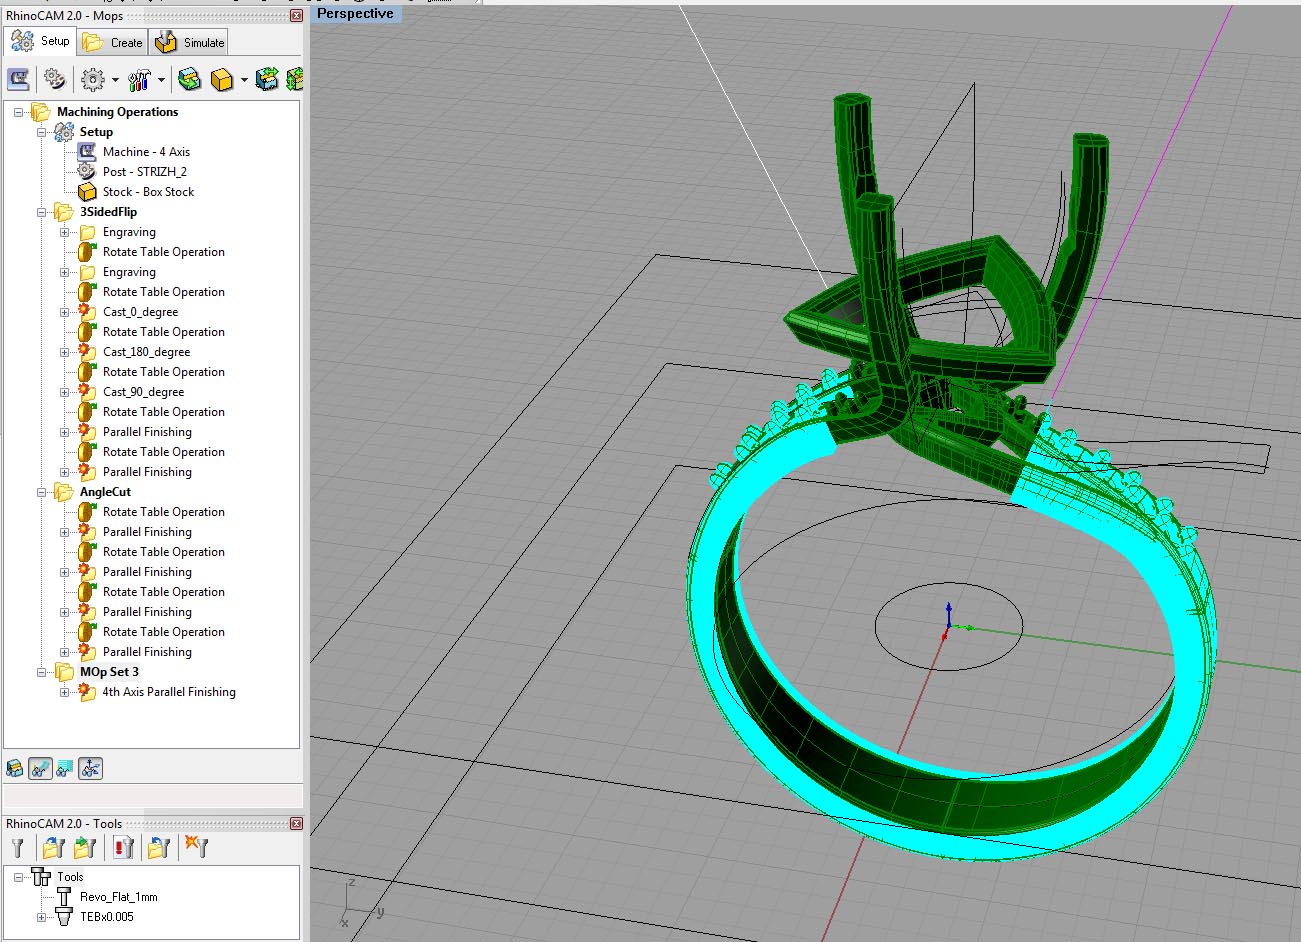Open dropdown arrow next to stock box icon
The image size is (1301, 942).
(244, 80)
